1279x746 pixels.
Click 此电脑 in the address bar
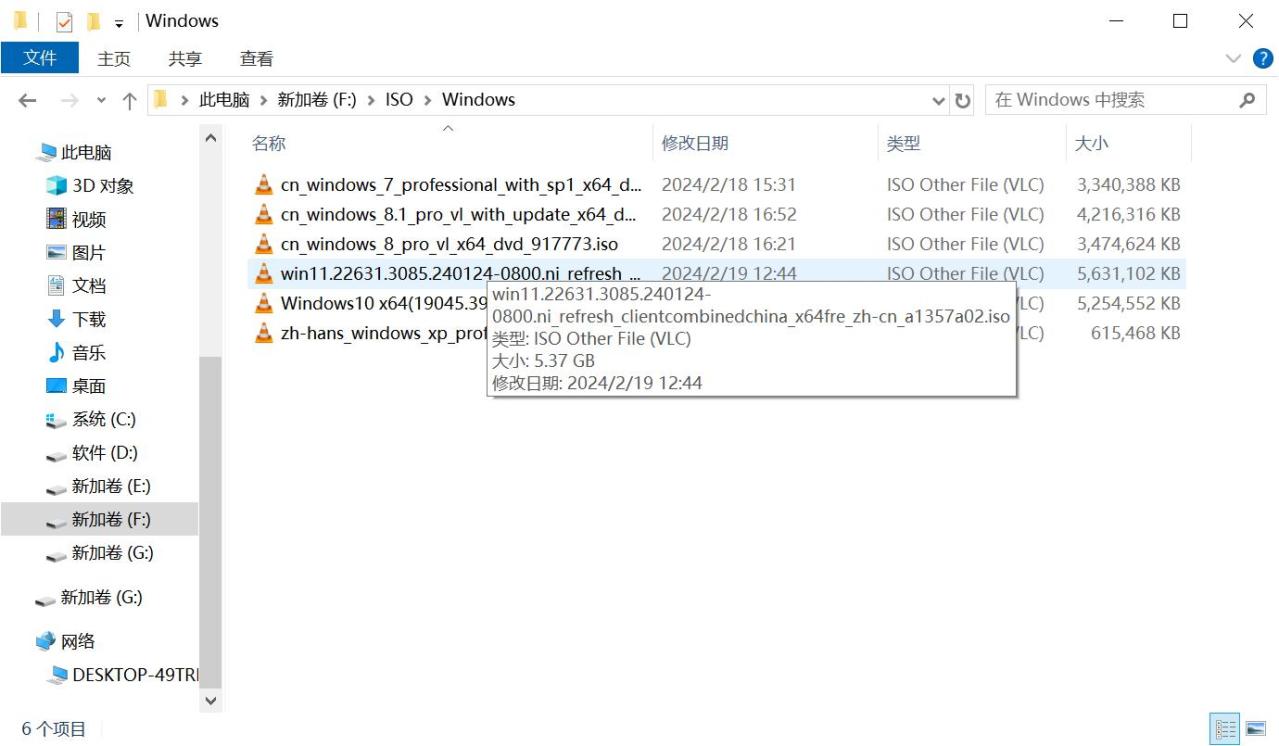point(224,100)
